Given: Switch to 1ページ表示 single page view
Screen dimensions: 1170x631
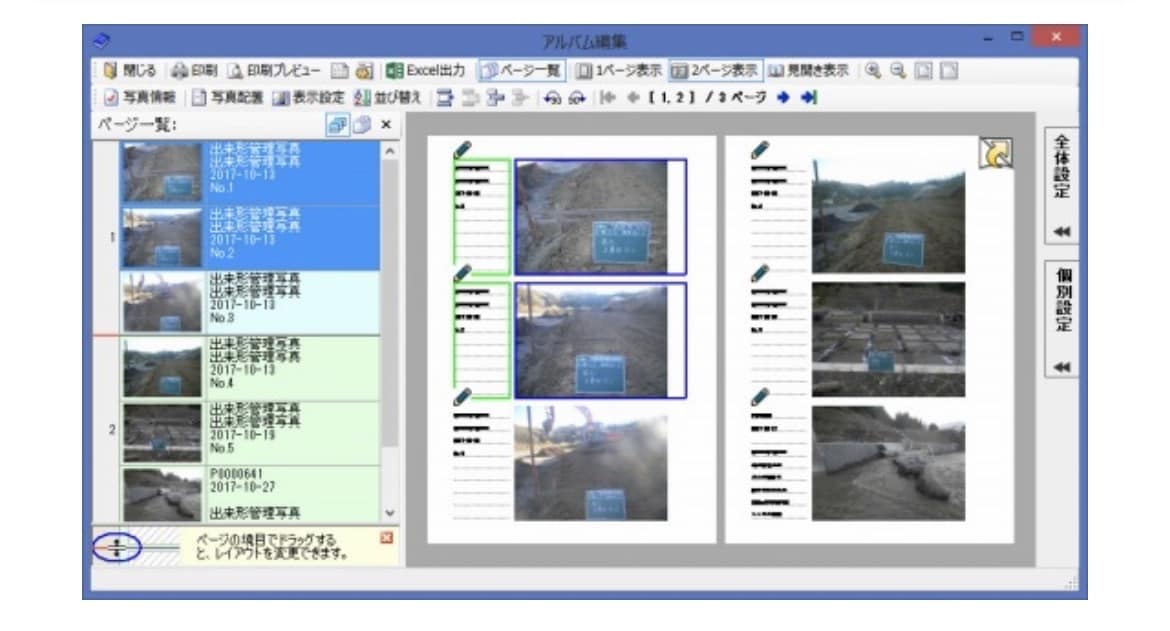Looking at the screenshot, I should 619,71.
